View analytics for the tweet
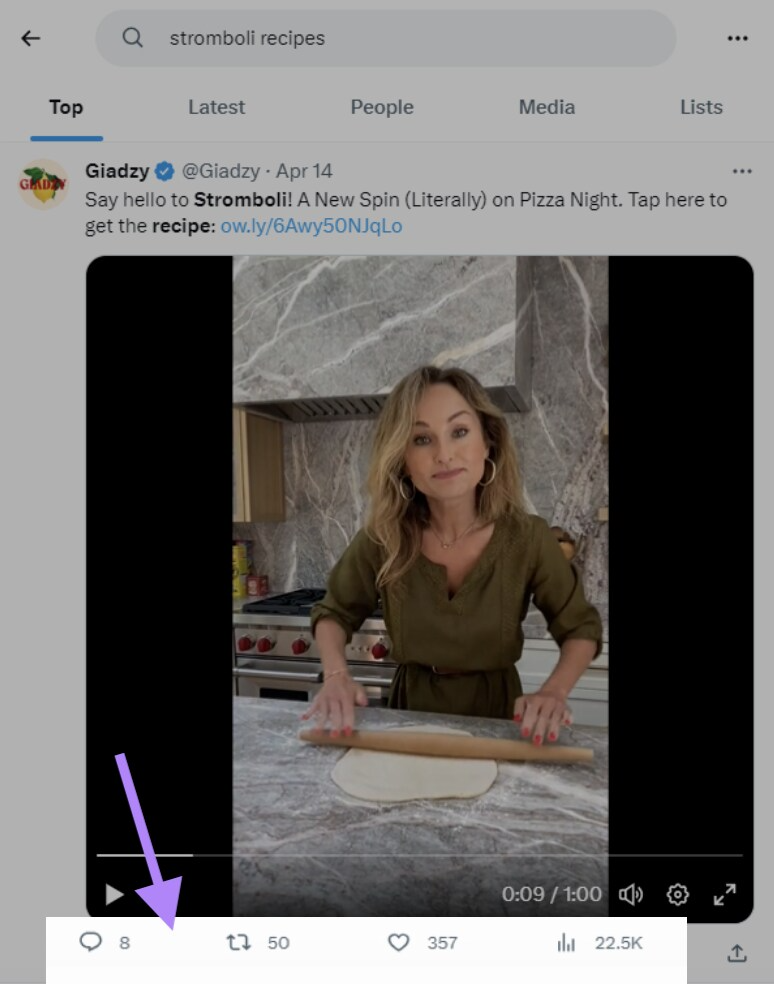This screenshot has height=984, width=774. pyautogui.click(x=567, y=942)
